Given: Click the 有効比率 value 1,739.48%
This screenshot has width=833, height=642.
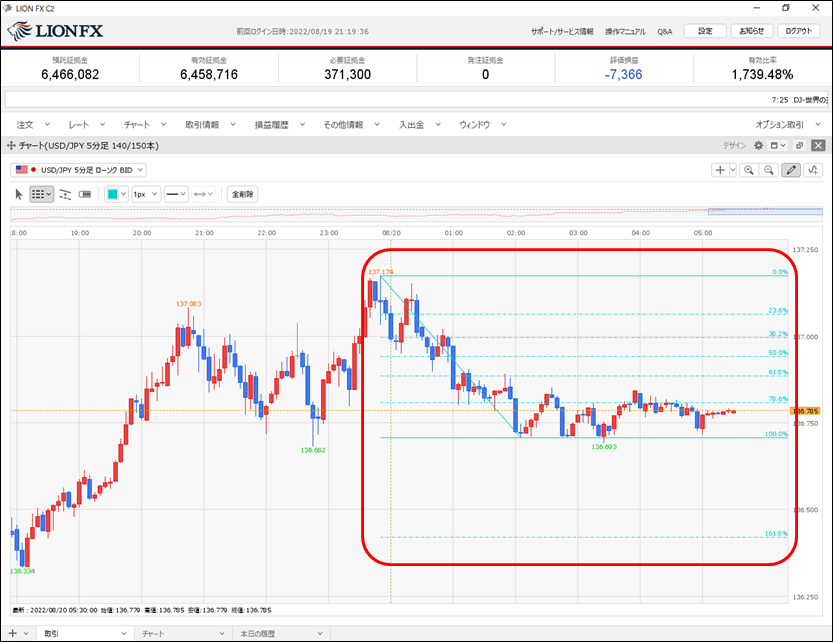Looking at the screenshot, I should click(762, 75).
